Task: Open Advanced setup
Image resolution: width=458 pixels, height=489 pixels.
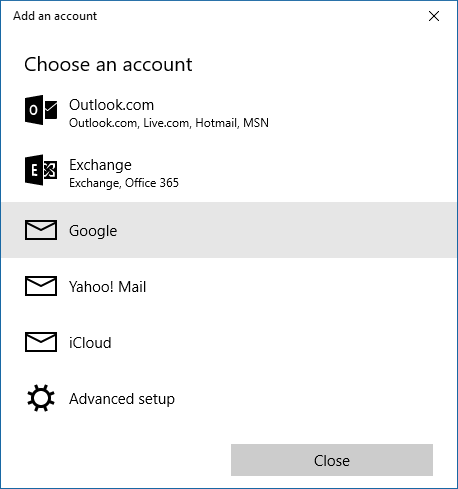Action: (x=229, y=398)
